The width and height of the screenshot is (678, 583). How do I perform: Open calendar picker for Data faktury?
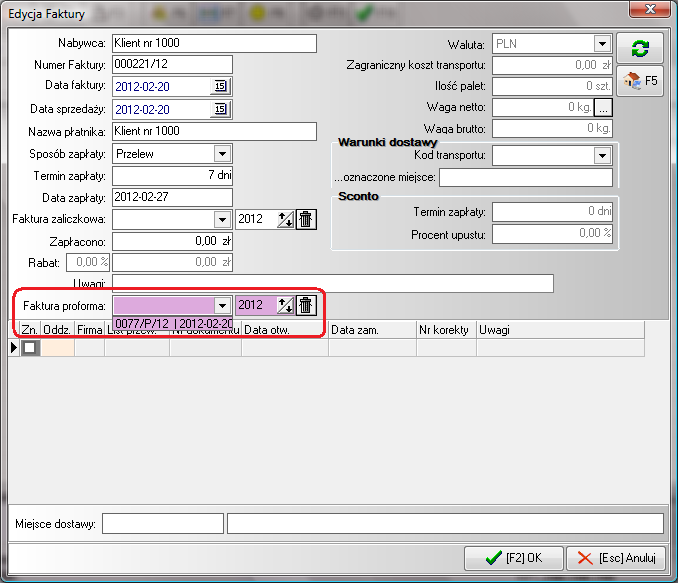tap(221, 87)
